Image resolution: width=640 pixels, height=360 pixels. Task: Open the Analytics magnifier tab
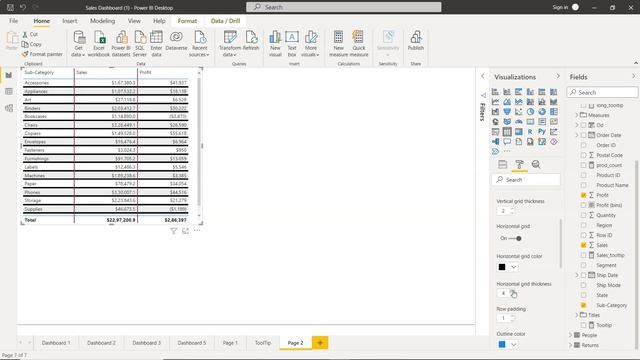click(x=536, y=164)
